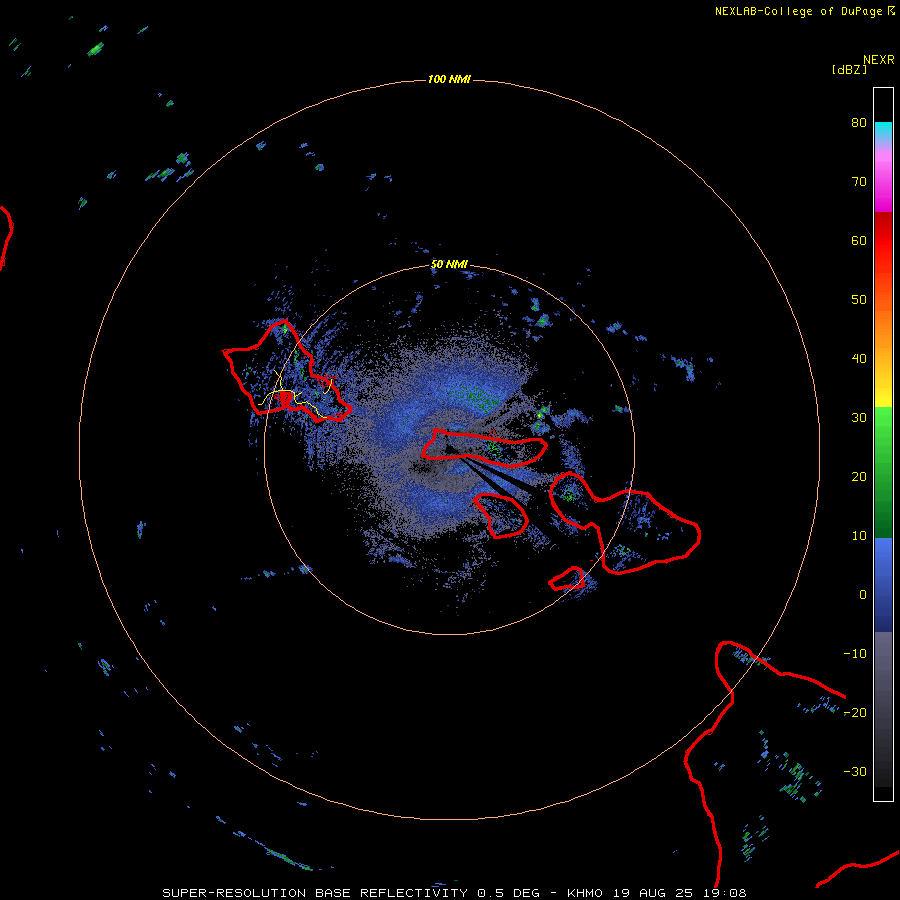
Task: Click the -10 dBZ scale value
Action: click(x=855, y=654)
